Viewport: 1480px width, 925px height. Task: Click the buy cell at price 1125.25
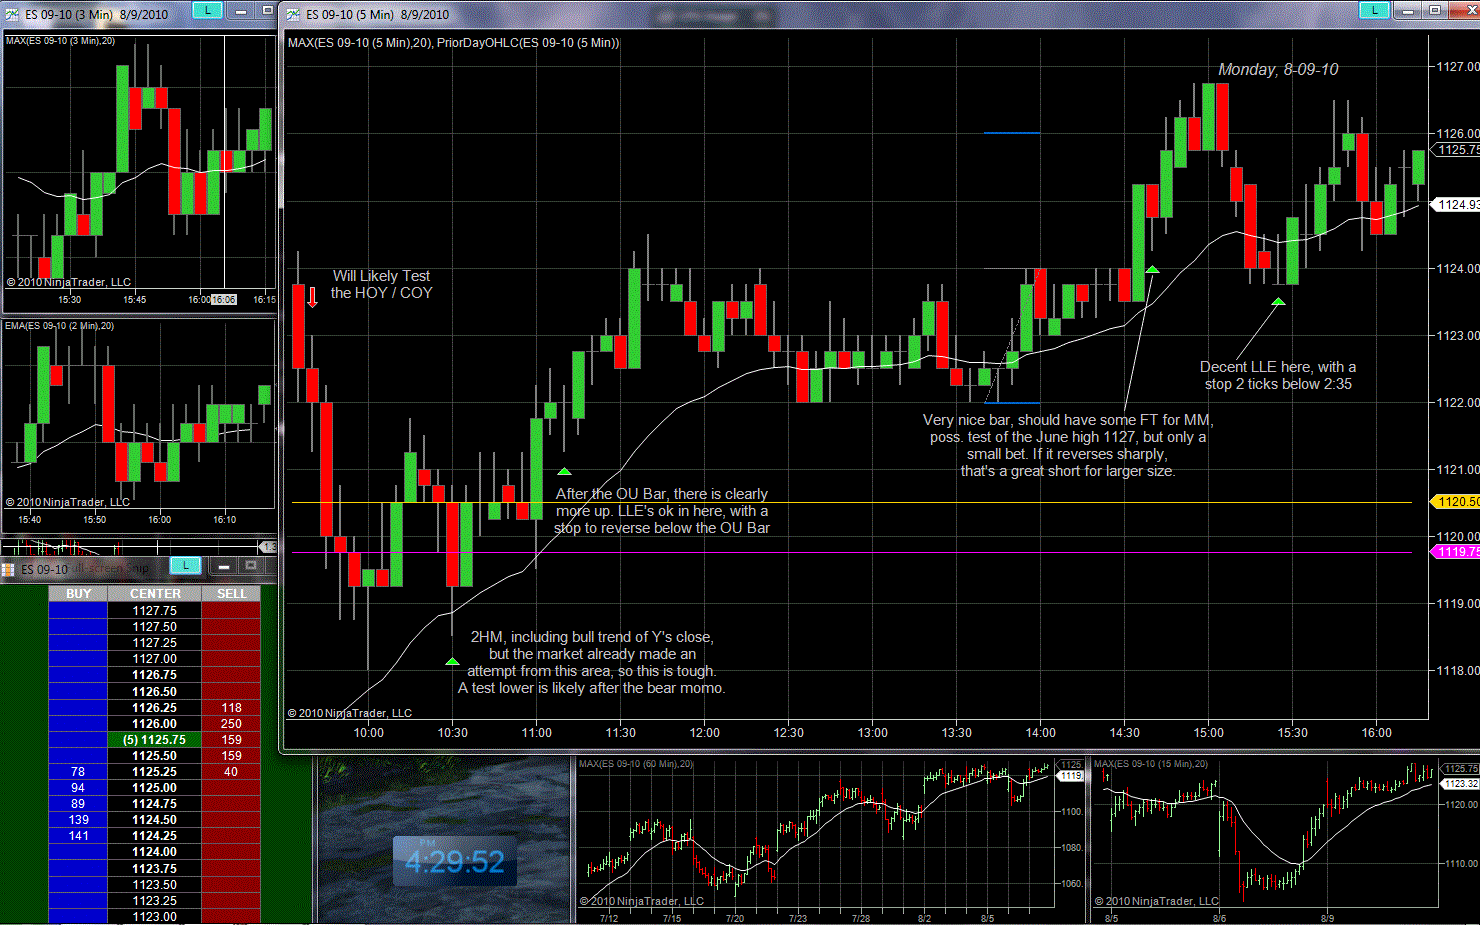[x=78, y=772]
